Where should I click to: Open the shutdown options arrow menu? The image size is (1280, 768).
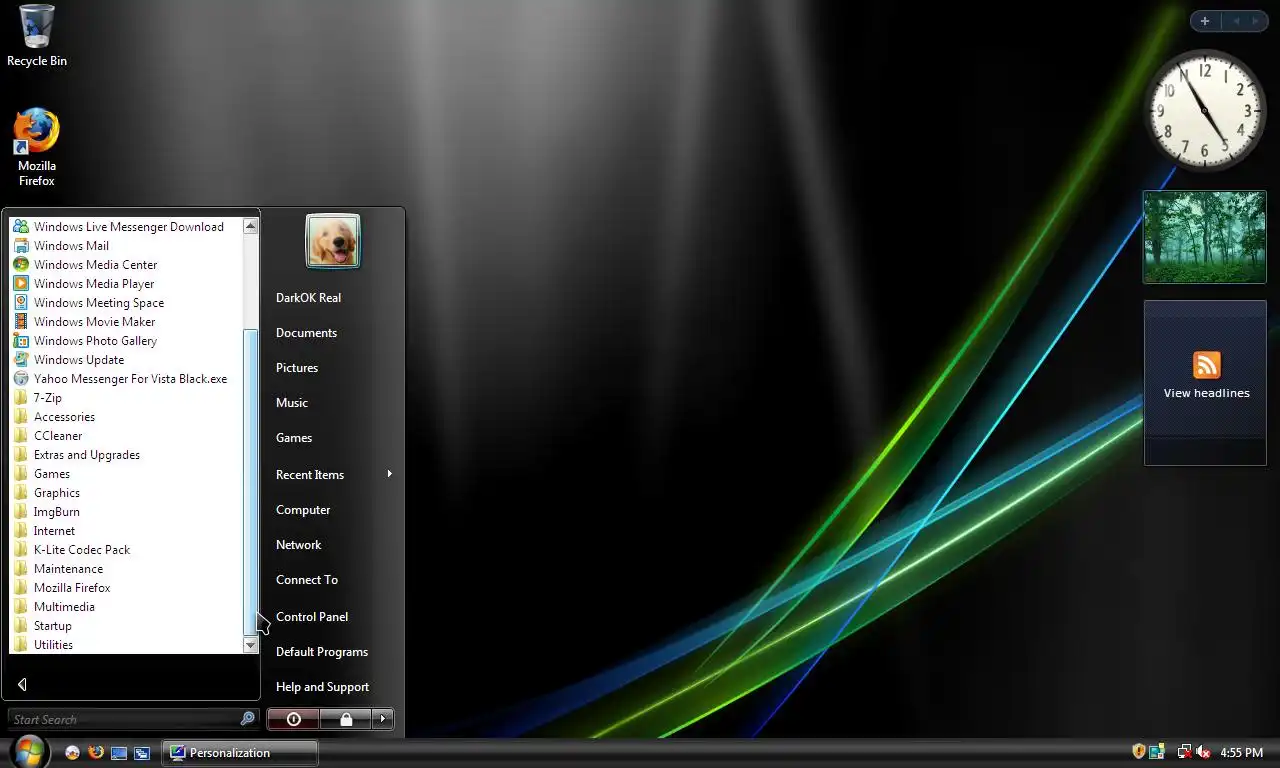[x=383, y=719]
